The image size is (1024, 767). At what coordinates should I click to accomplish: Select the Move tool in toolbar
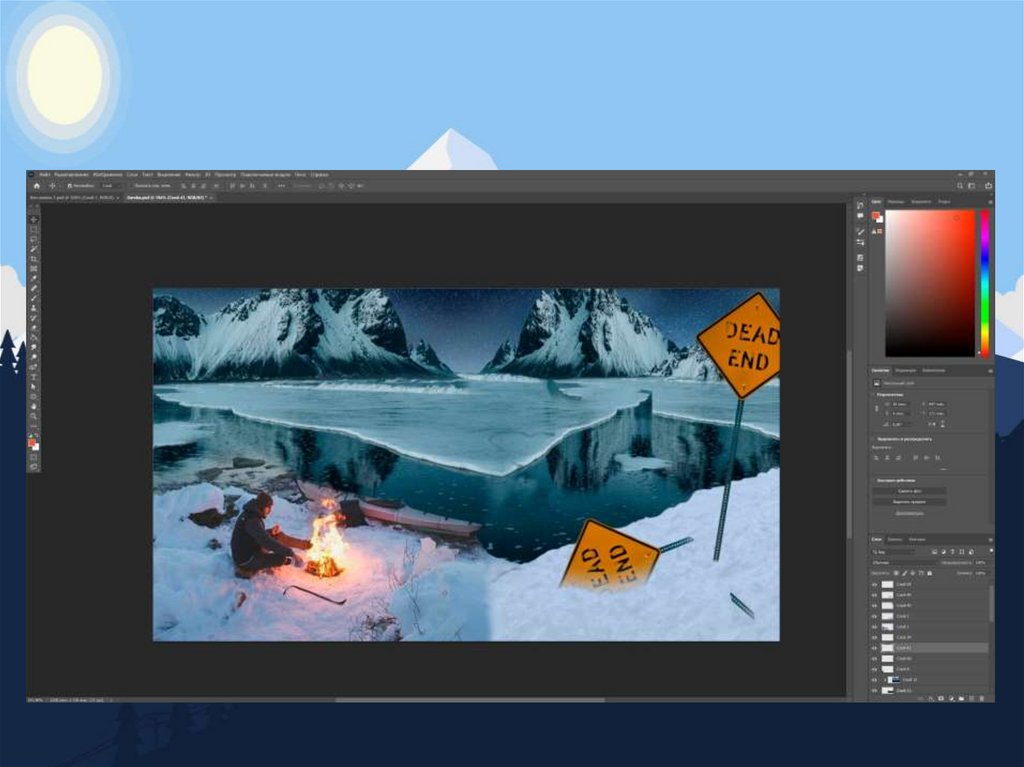pyautogui.click(x=34, y=220)
